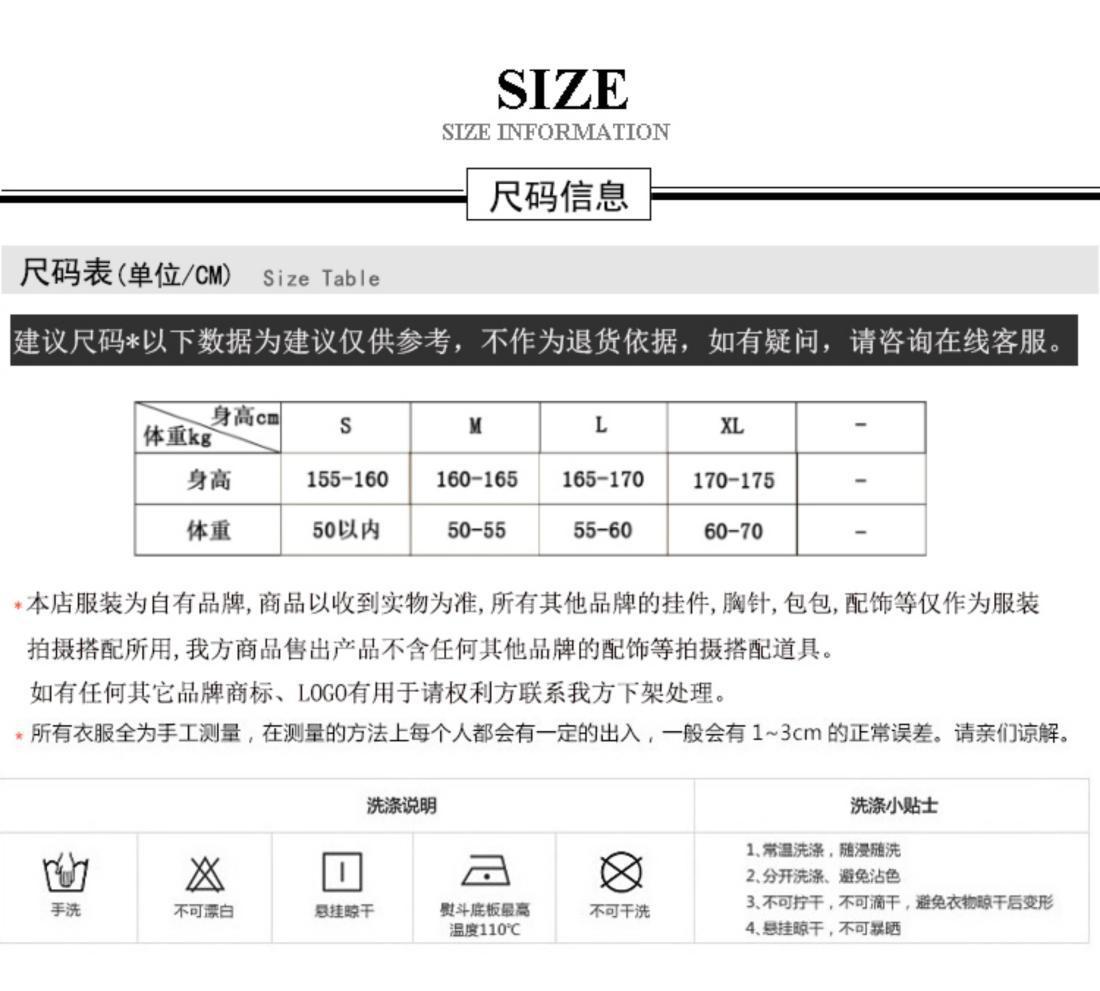The height and width of the screenshot is (991, 1100).
Task: Select the L size column header
Action: [603, 426]
